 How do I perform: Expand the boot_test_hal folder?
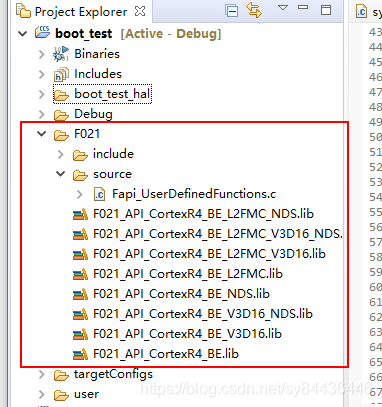(x=42, y=94)
